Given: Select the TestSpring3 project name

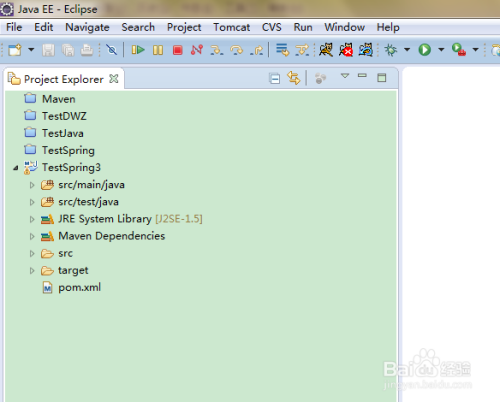Looking at the screenshot, I should click(x=71, y=167).
